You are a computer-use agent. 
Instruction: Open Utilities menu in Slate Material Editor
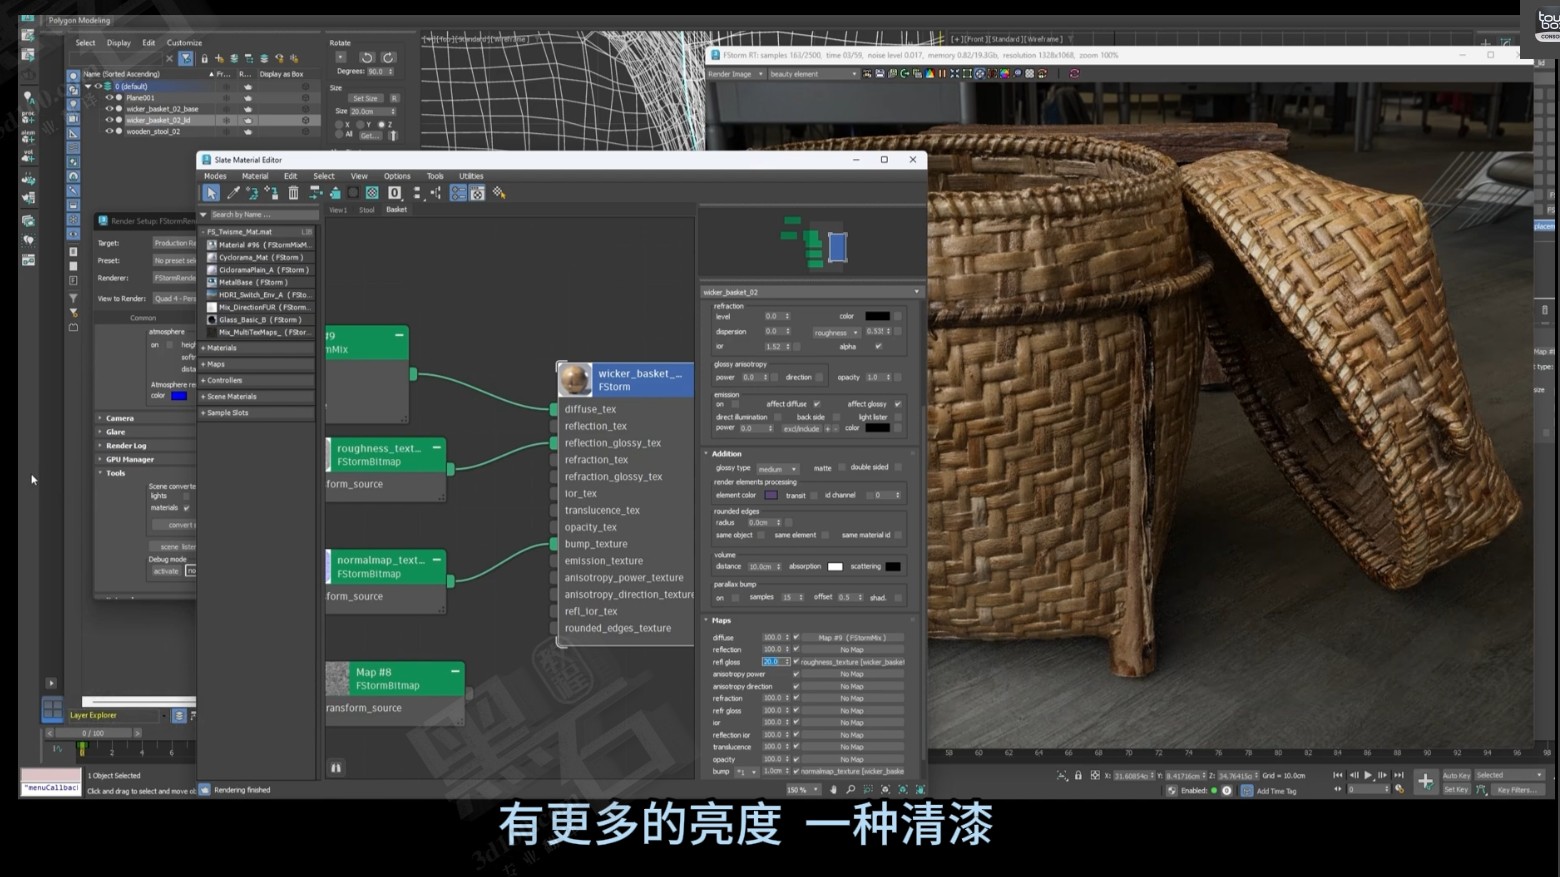pos(471,176)
